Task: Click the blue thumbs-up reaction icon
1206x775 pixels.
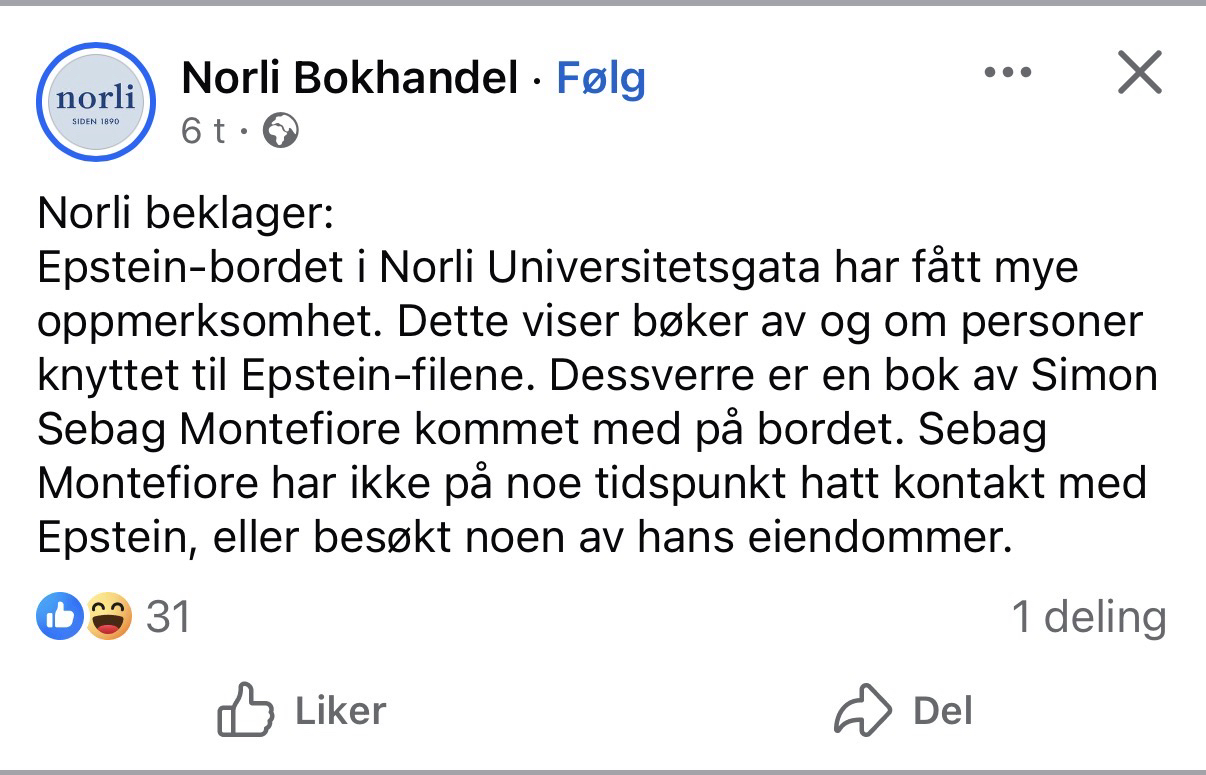Action: click(x=59, y=617)
